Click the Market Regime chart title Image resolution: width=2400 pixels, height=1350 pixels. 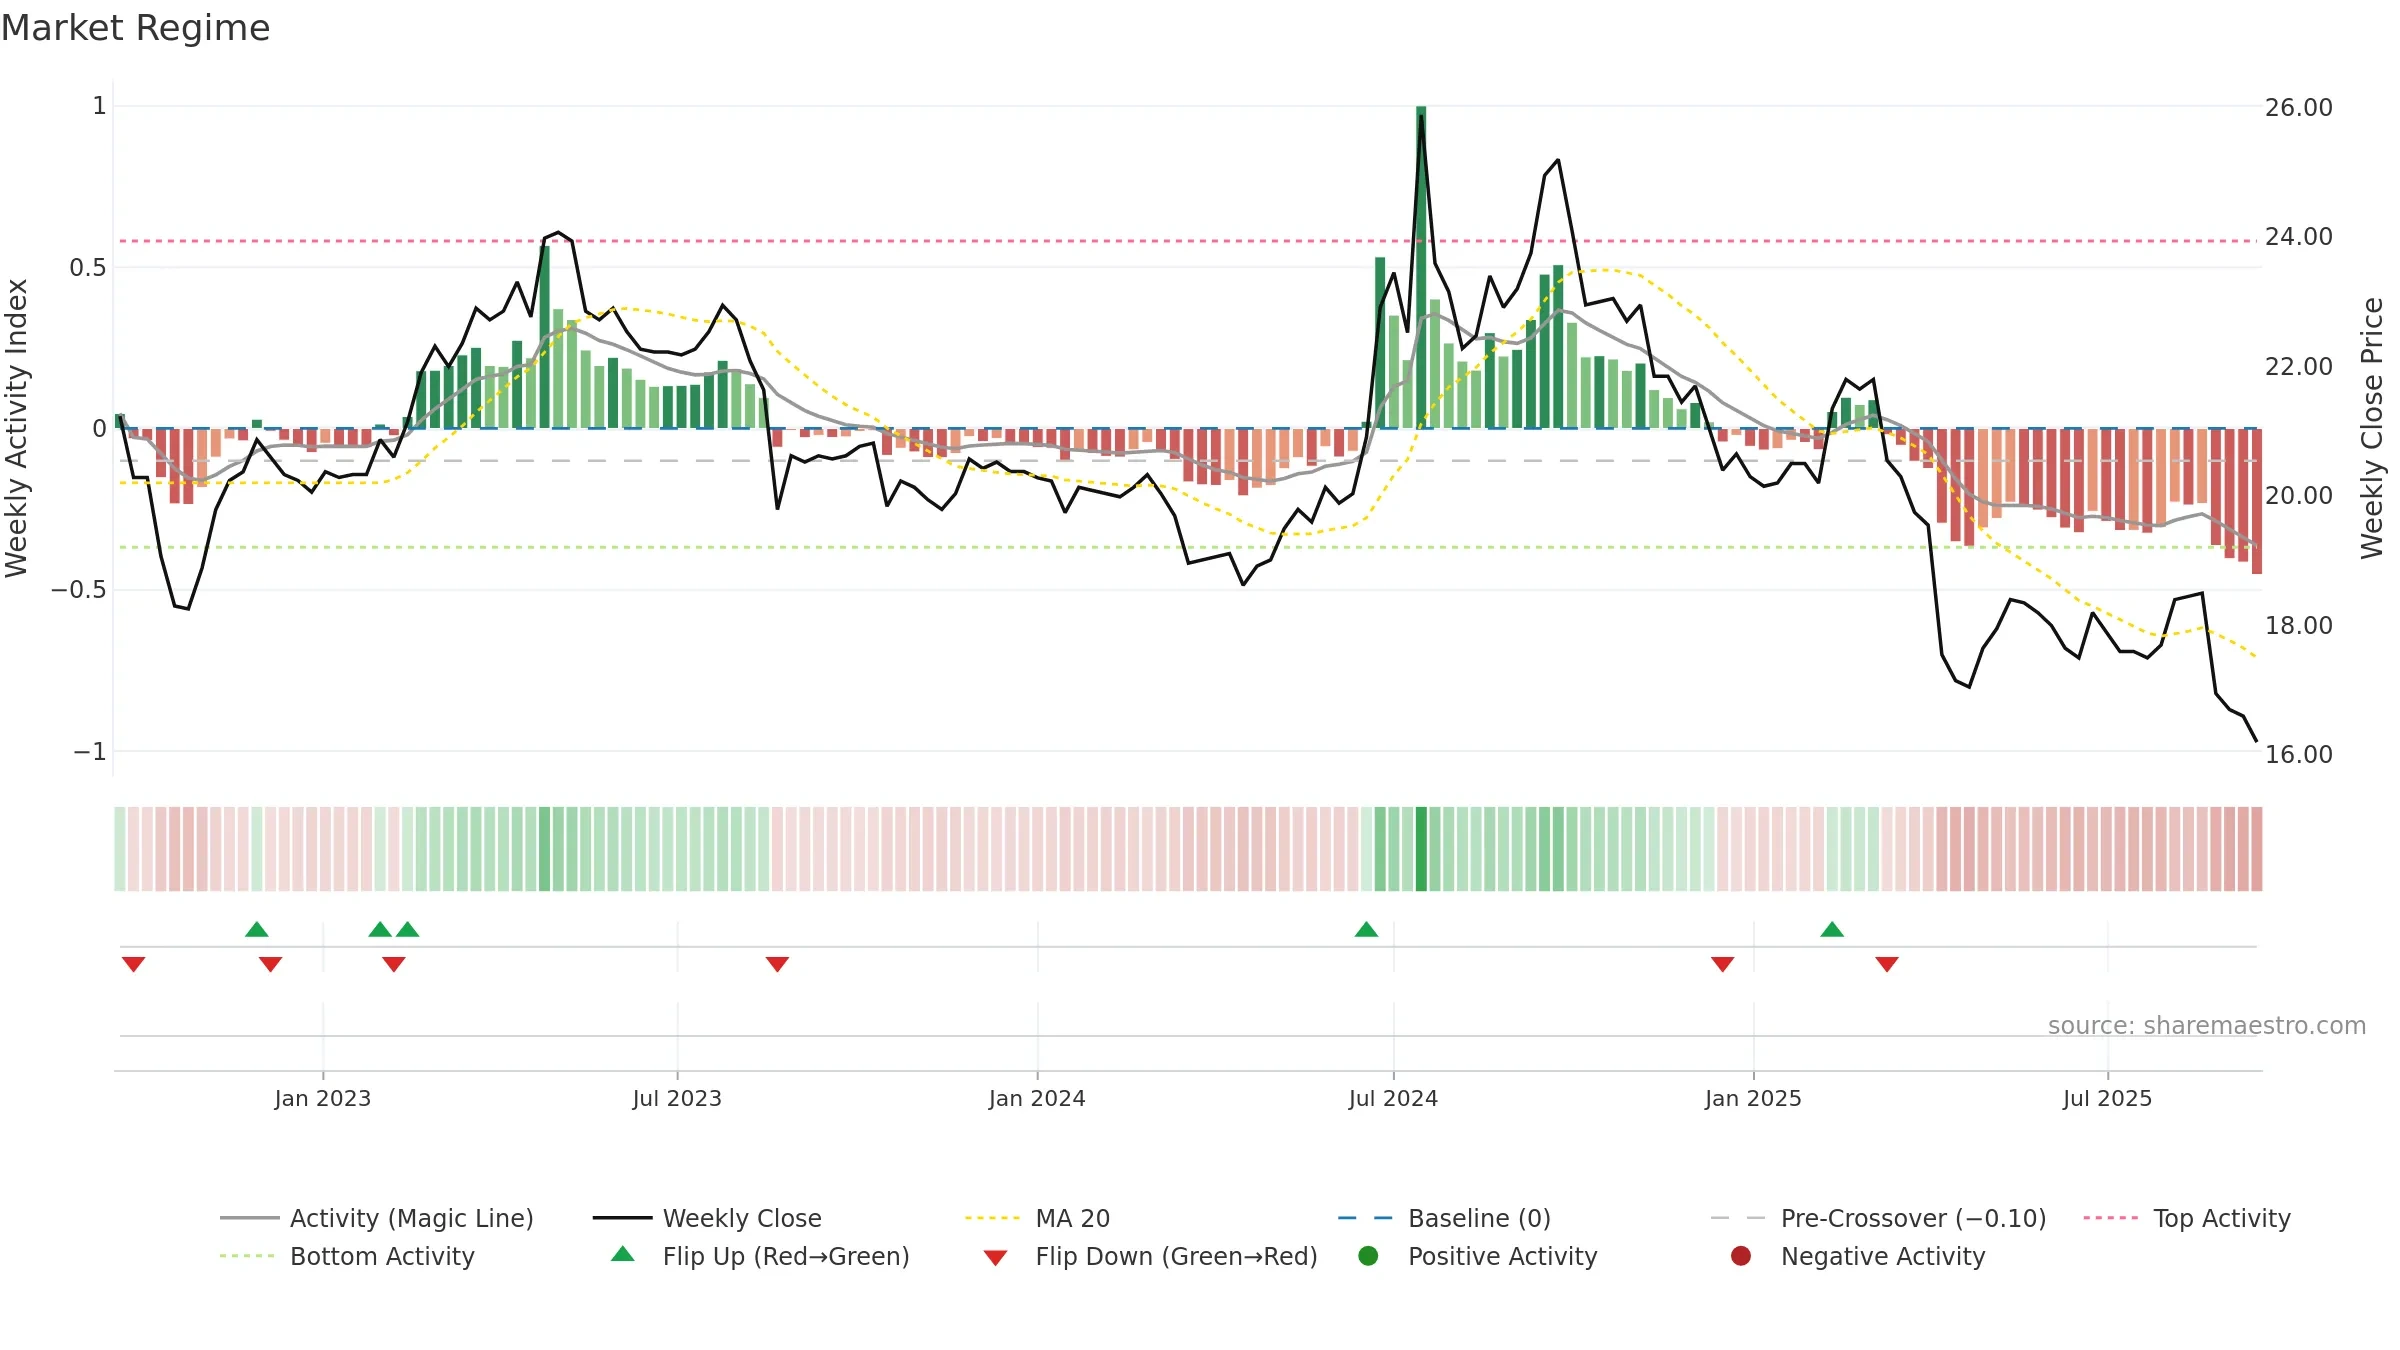tap(135, 28)
